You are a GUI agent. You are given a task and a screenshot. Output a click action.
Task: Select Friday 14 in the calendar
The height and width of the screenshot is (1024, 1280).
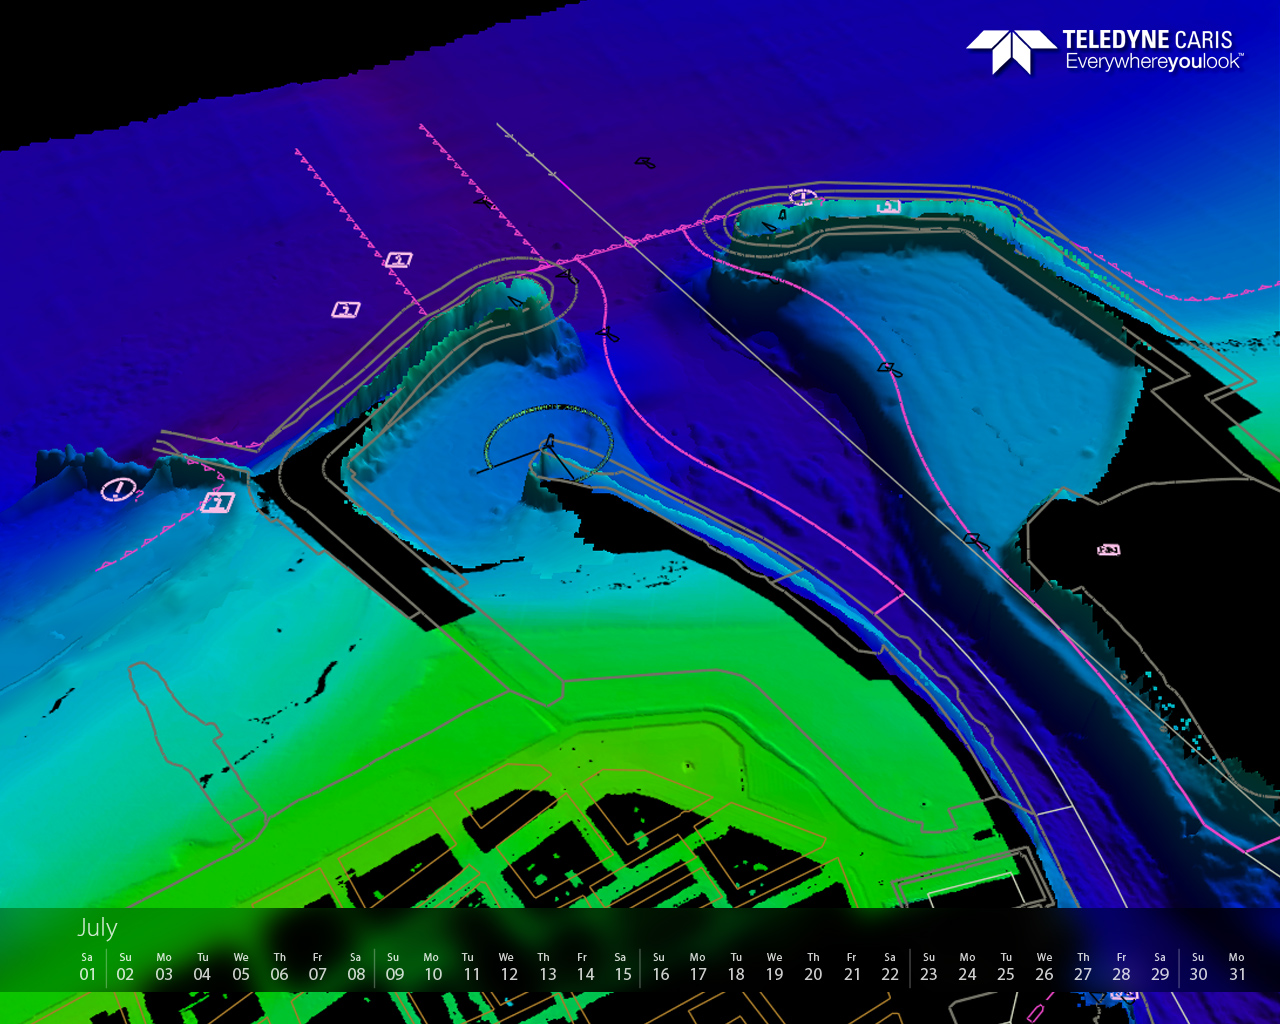tap(584, 967)
